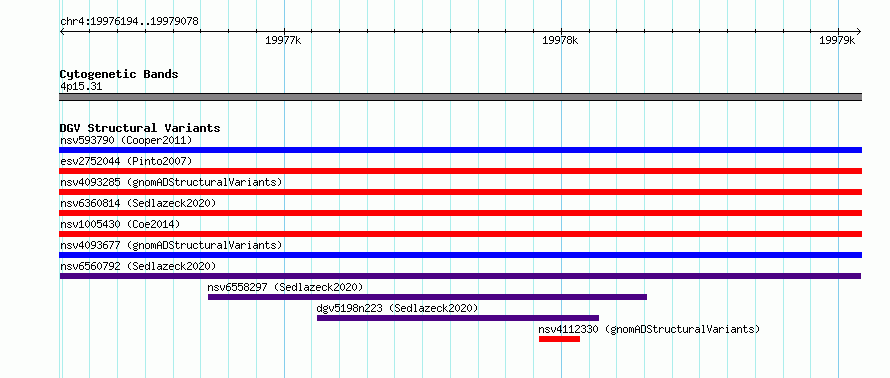Click the nsv6360814 (Sedlazeck2020) label
This screenshot has width=890, height=378.
[138, 203]
